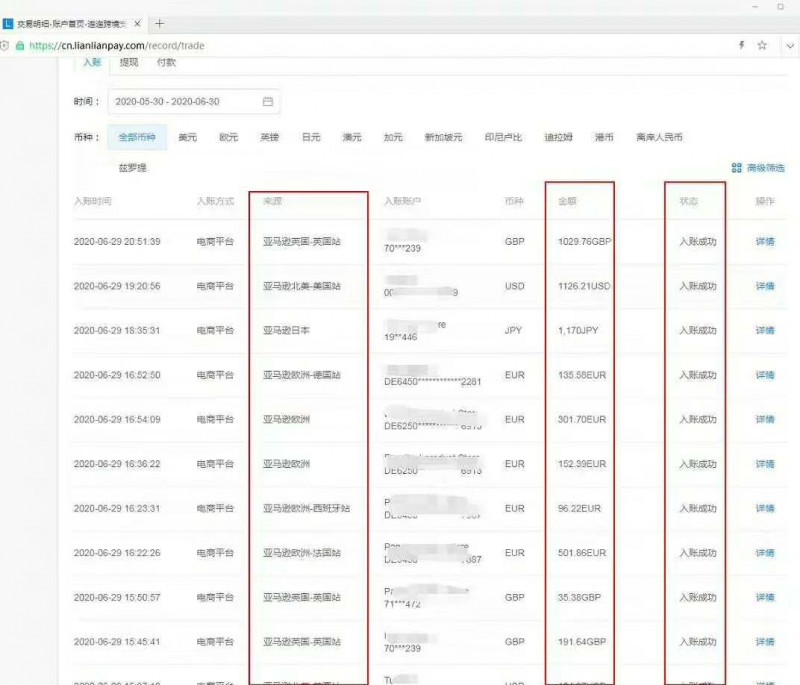
Task: Click the 入账账户 column header
Action: pos(403,201)
